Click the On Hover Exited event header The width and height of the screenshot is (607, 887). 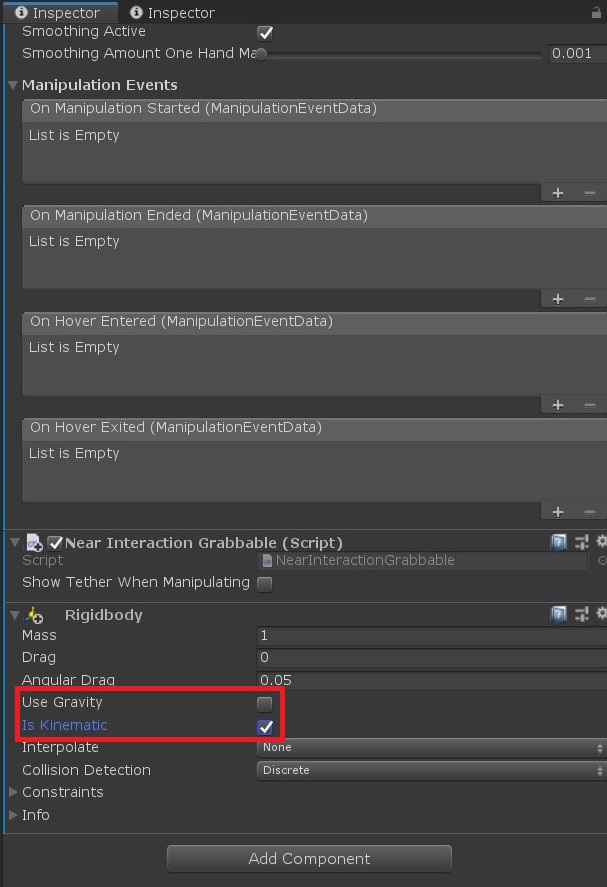(x=315, y=427)
